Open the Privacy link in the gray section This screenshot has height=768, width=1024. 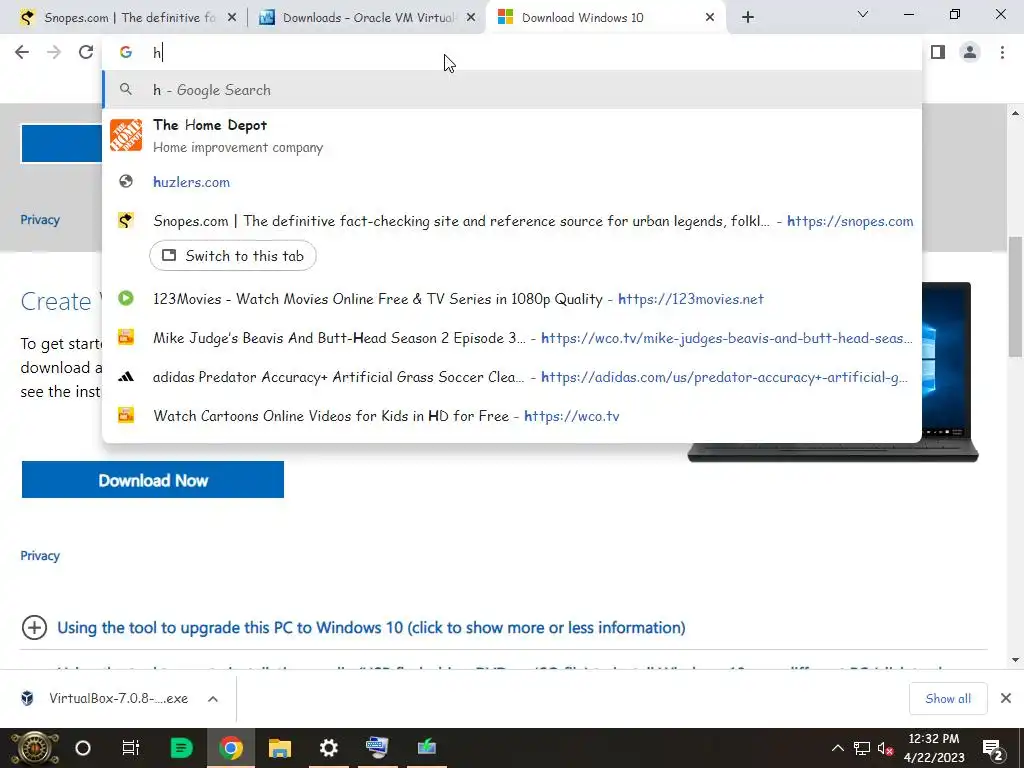(x=40, y=220)
